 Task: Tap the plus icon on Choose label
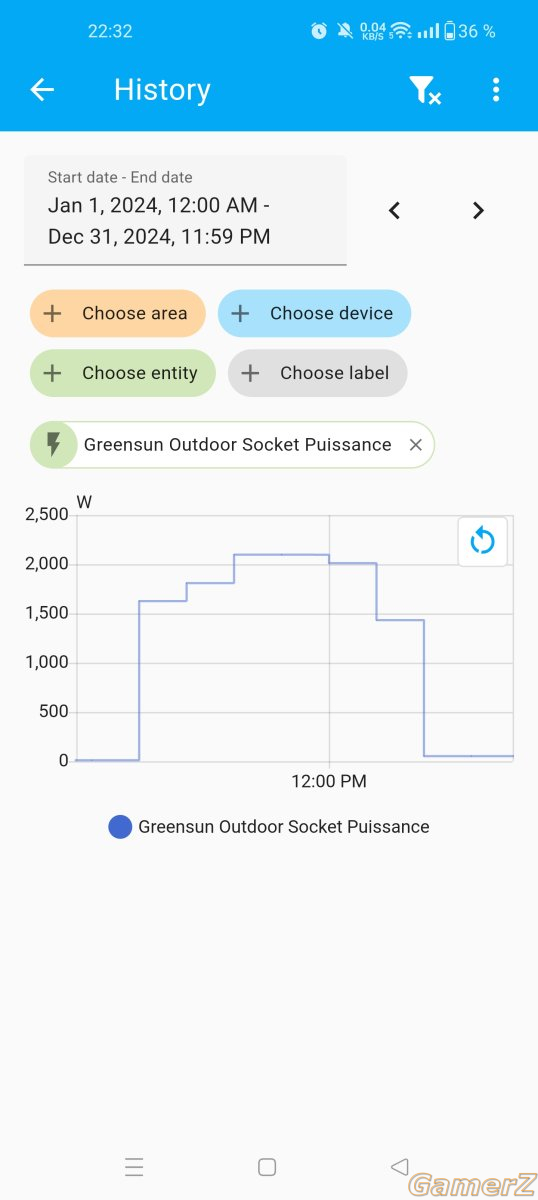pos(251,373)
